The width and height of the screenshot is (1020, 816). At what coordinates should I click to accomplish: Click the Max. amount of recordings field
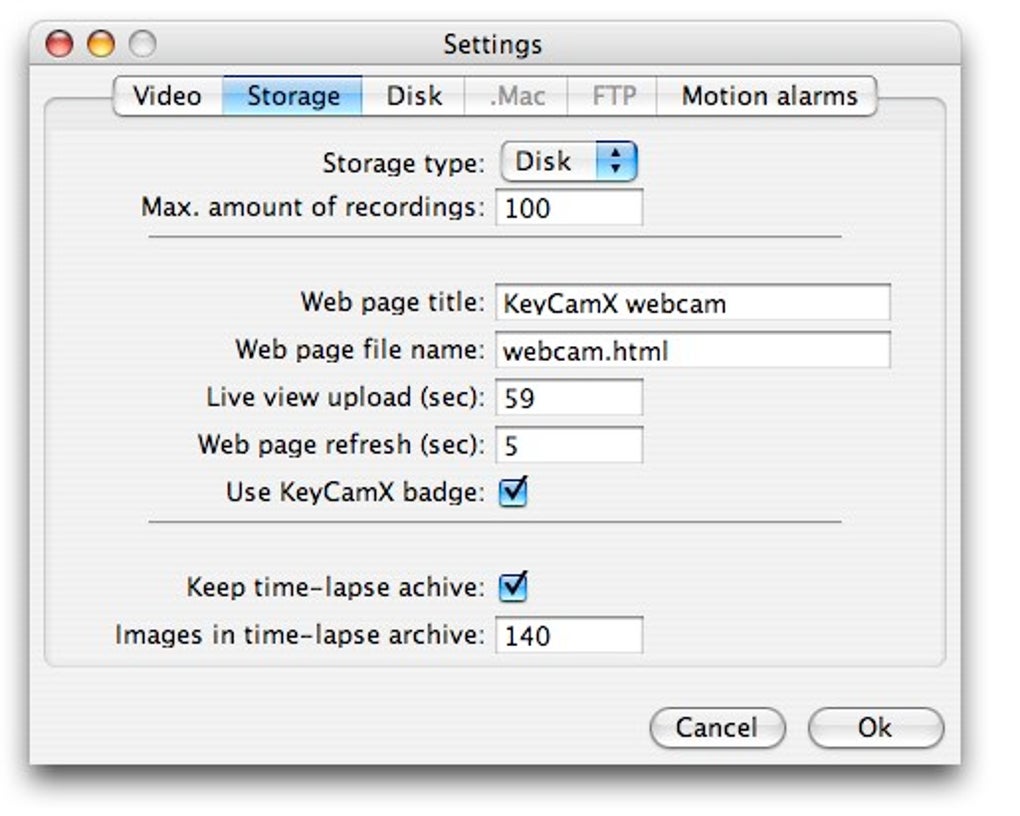coord(569,208)
